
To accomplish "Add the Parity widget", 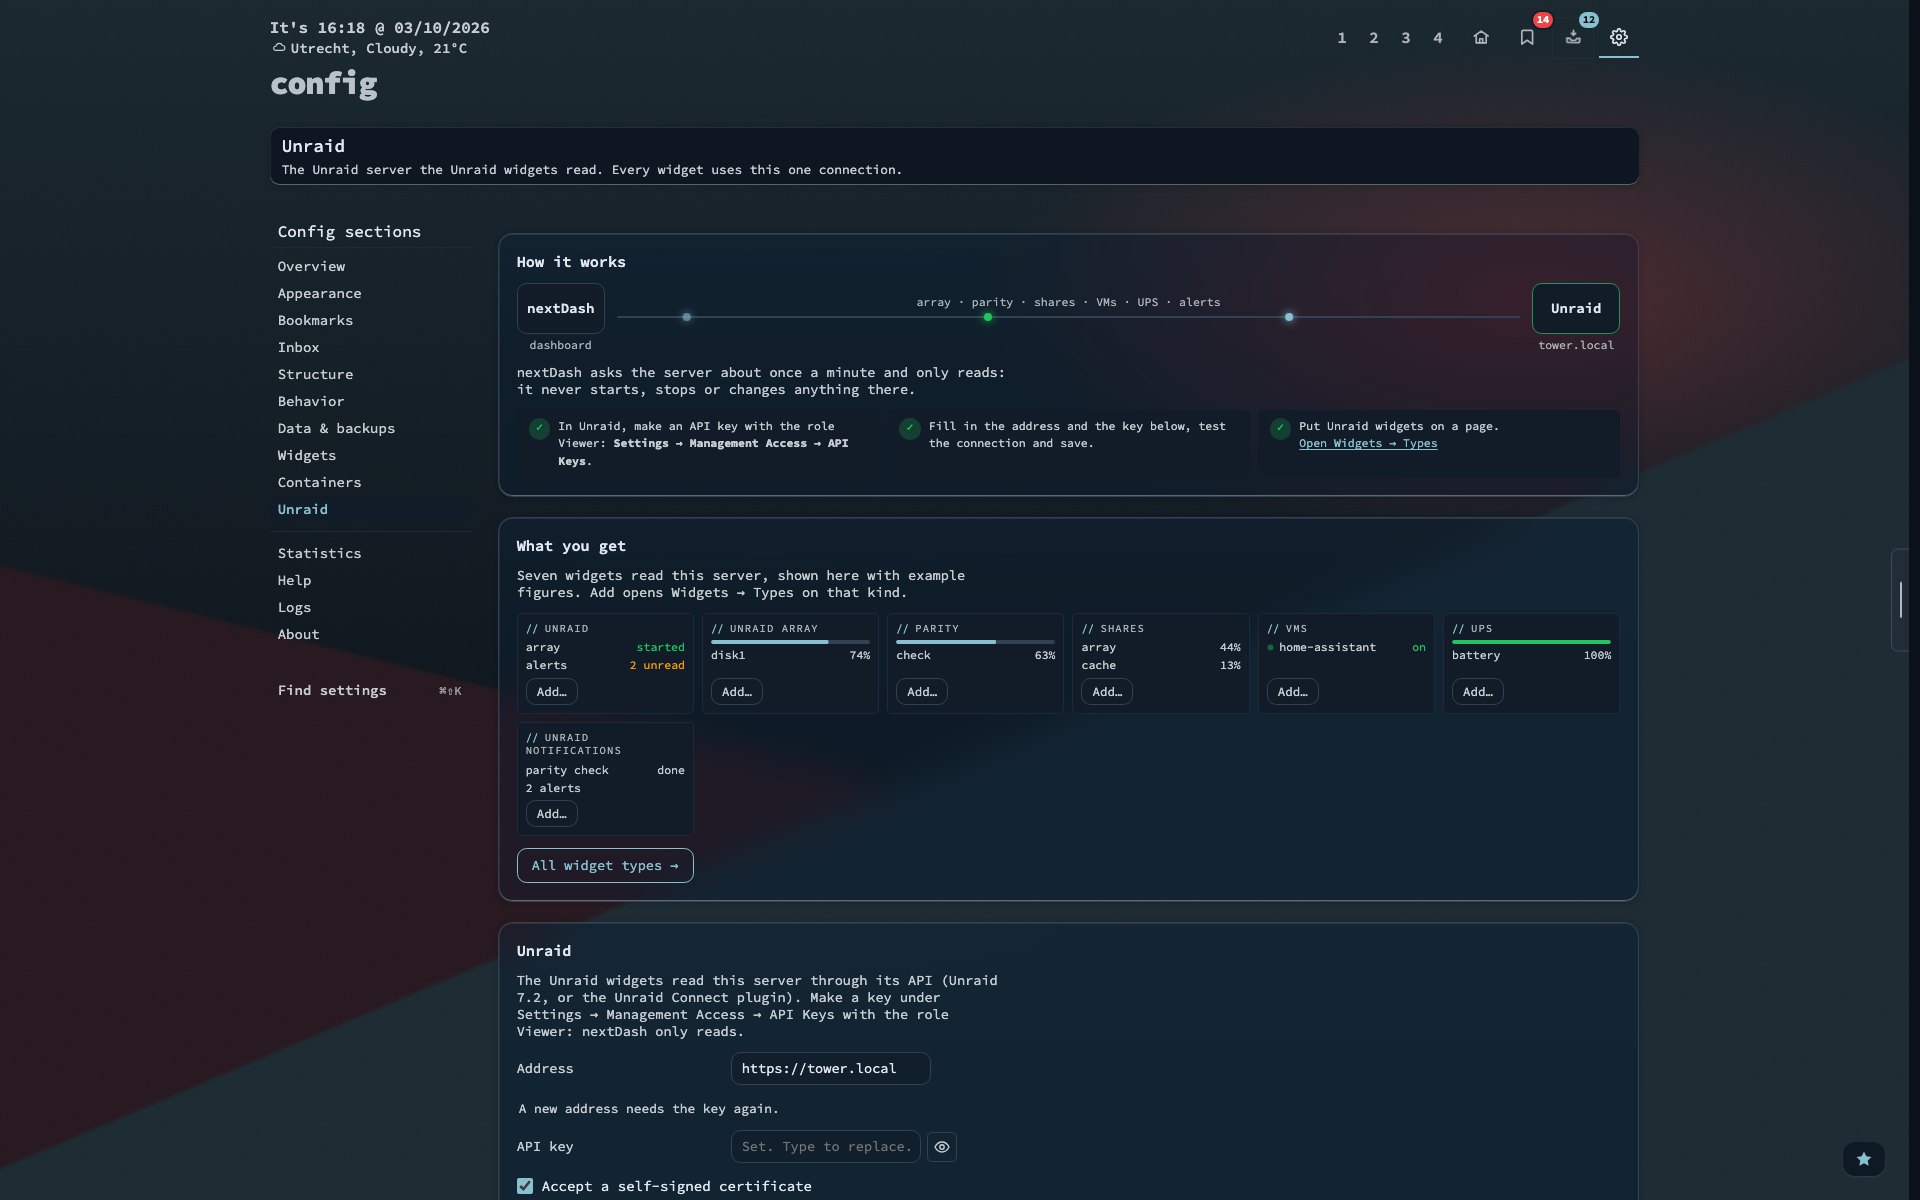I will point(922,692).
